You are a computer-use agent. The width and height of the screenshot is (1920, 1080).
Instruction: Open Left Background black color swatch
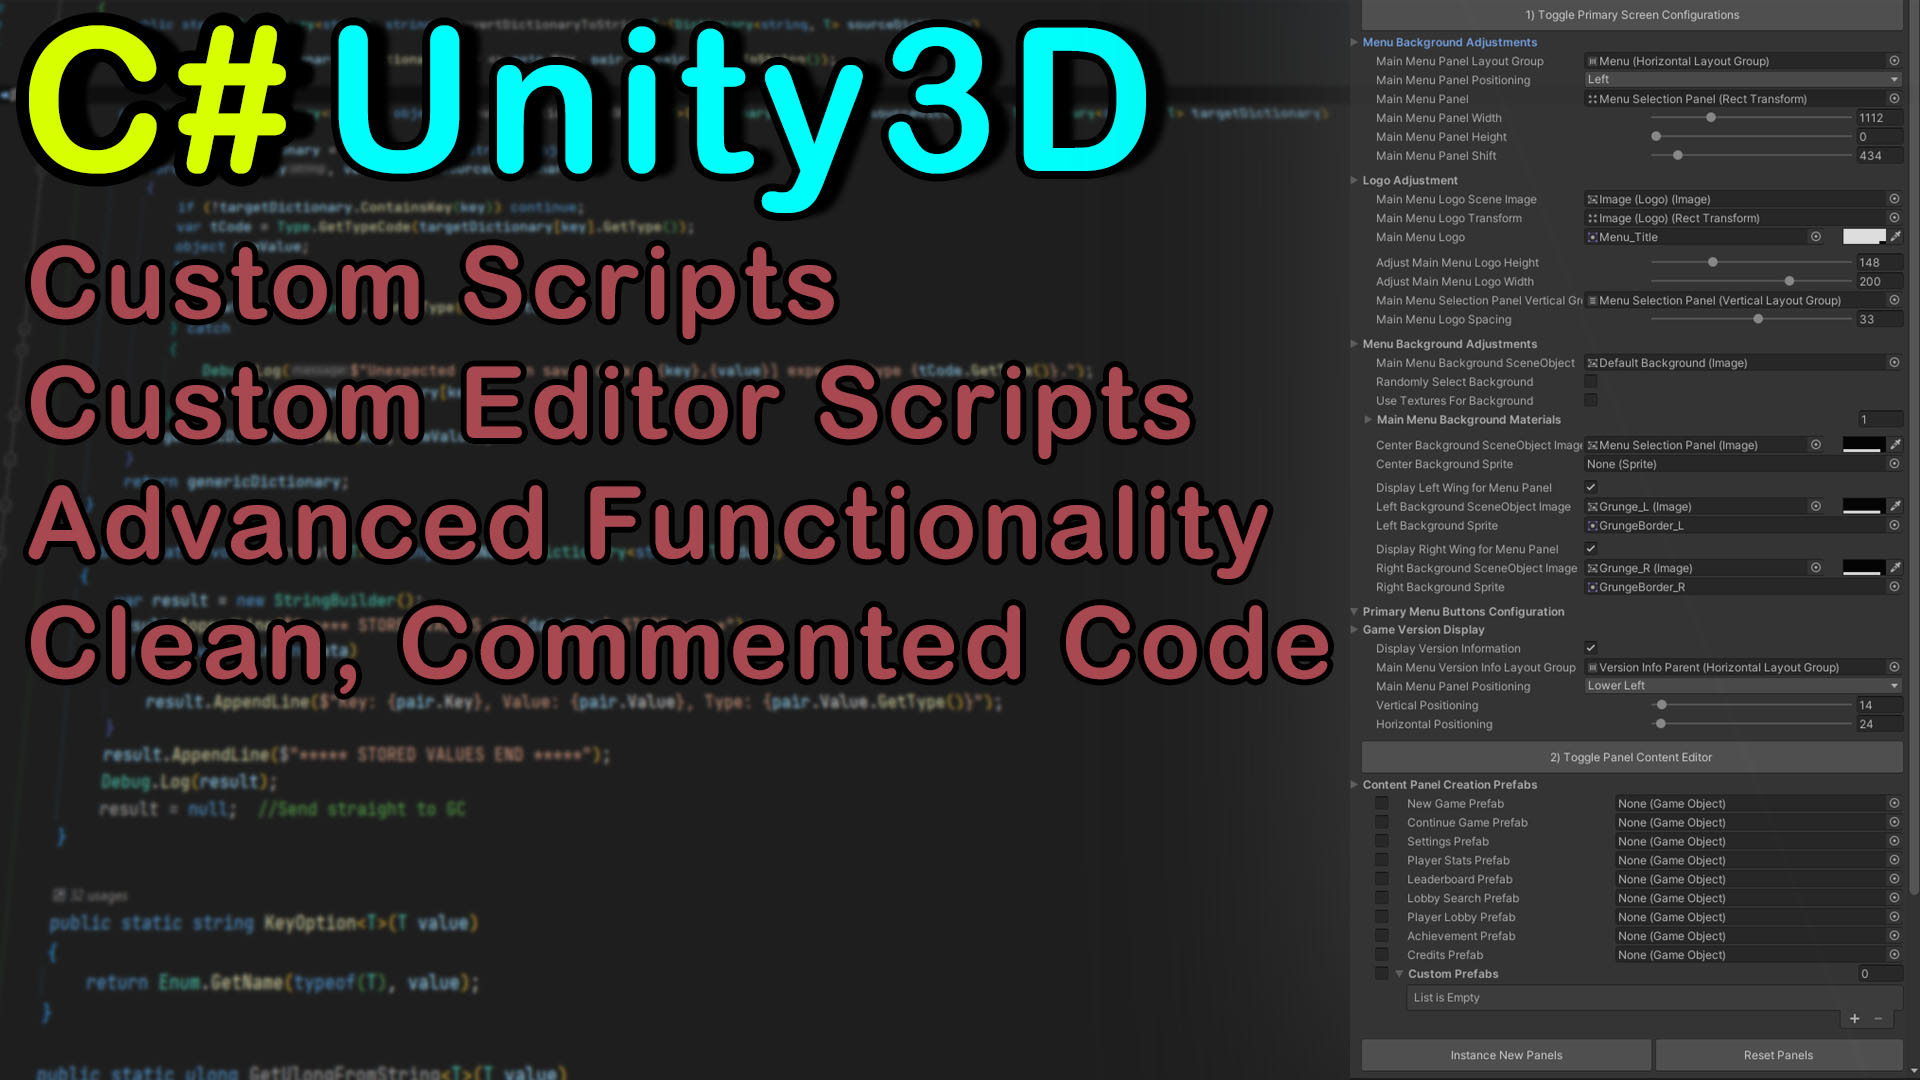[1864, 507]
